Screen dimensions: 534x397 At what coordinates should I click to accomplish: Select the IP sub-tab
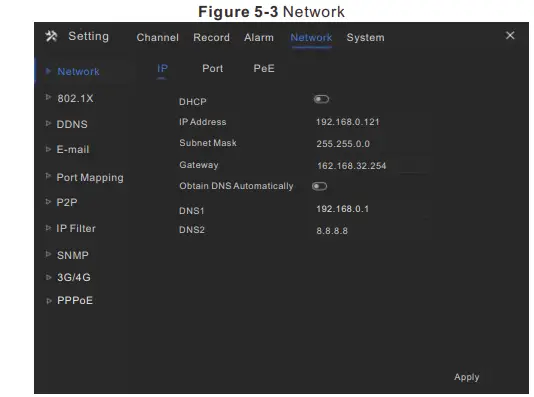(x=162, y=68)
